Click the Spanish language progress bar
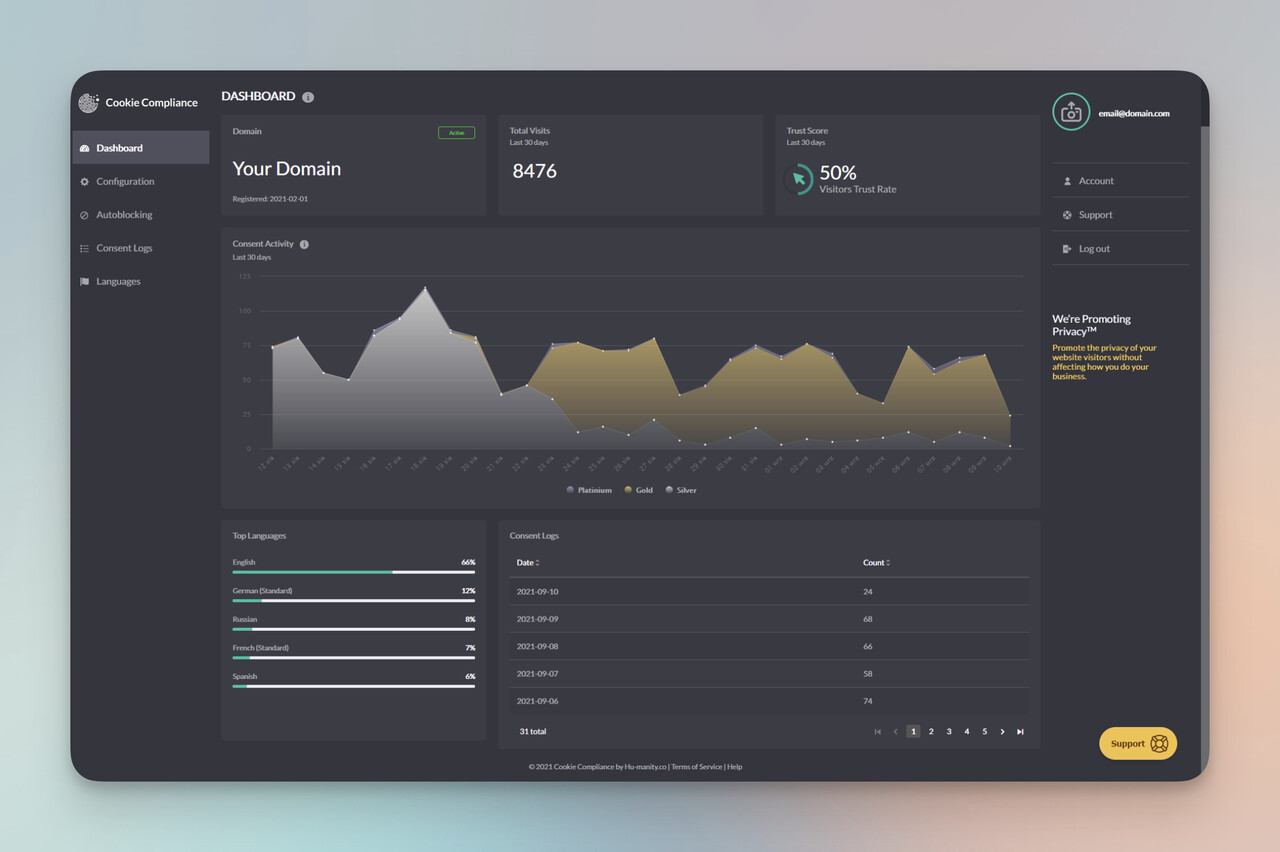1280x852 pixels. coord(354,686)
